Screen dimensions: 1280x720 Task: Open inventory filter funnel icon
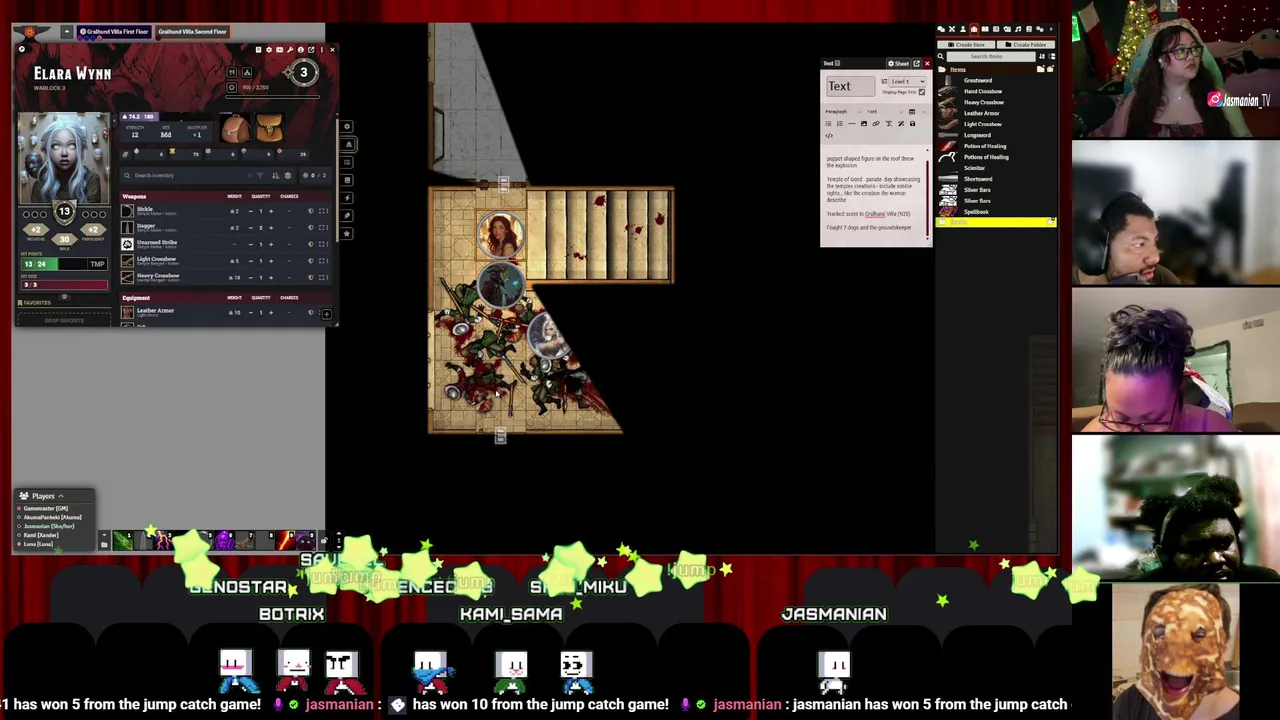(x=260, y=175)
